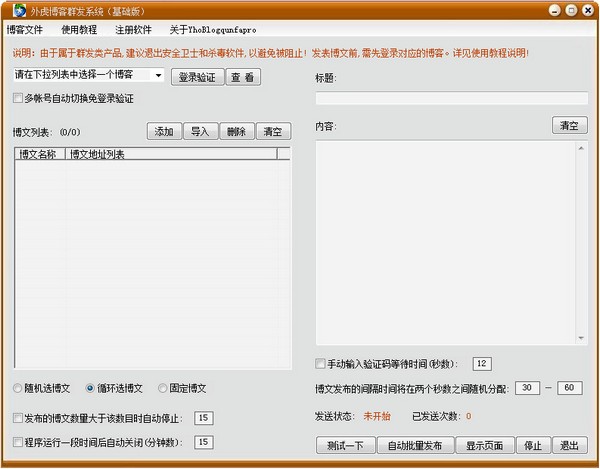Click the 登录验证 button
Image resolution: width=600 pixels, height=469 pixels.
(197, 77)
